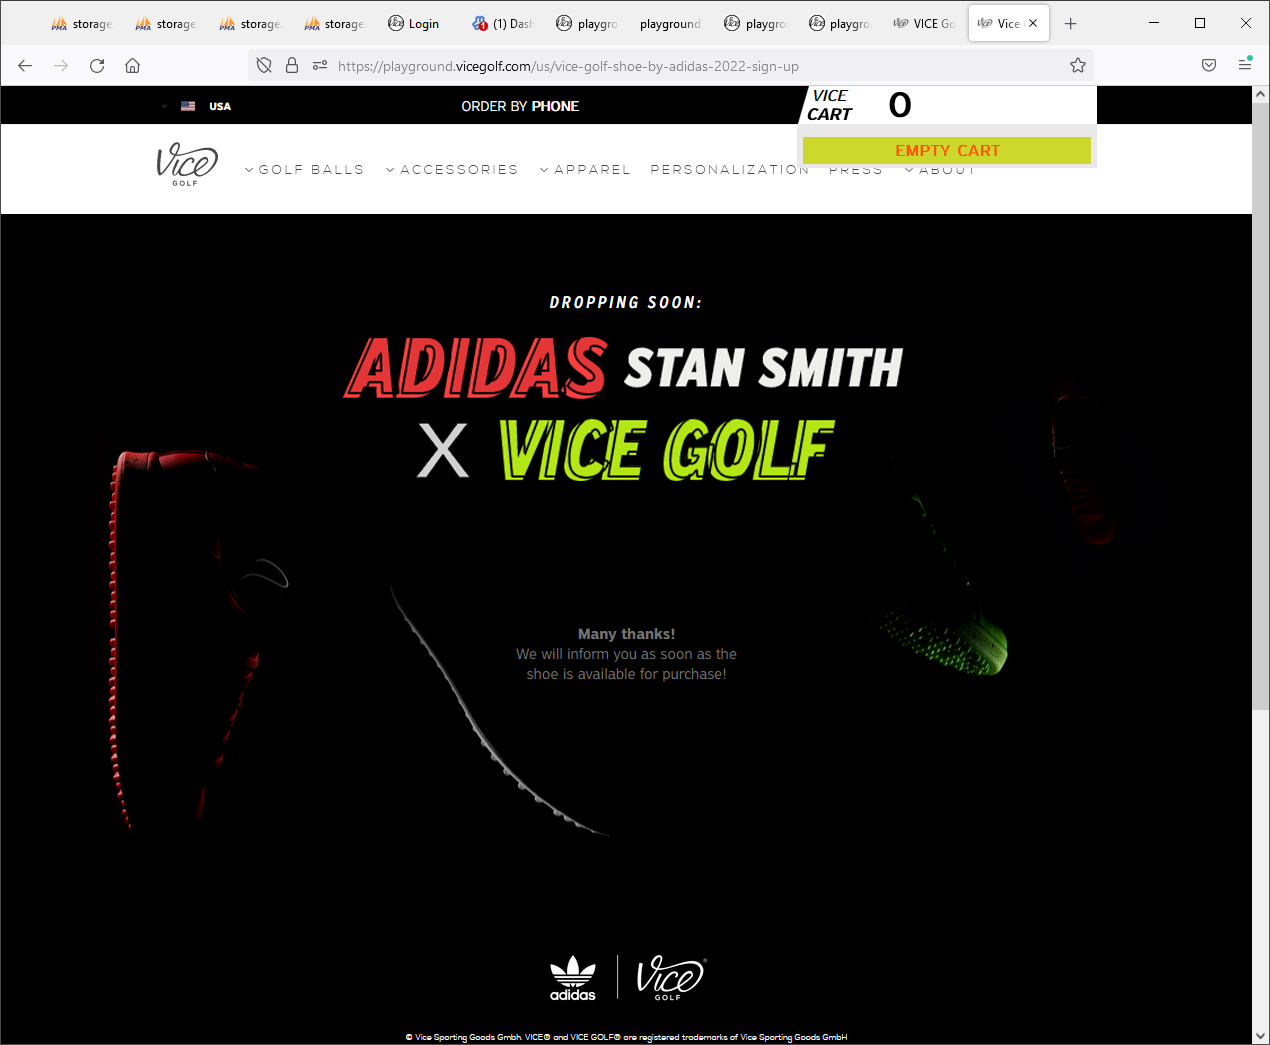Screen dimensions: 1270x1045
Task: Open the tracking protection shield icon
Action: pos(264,66)
